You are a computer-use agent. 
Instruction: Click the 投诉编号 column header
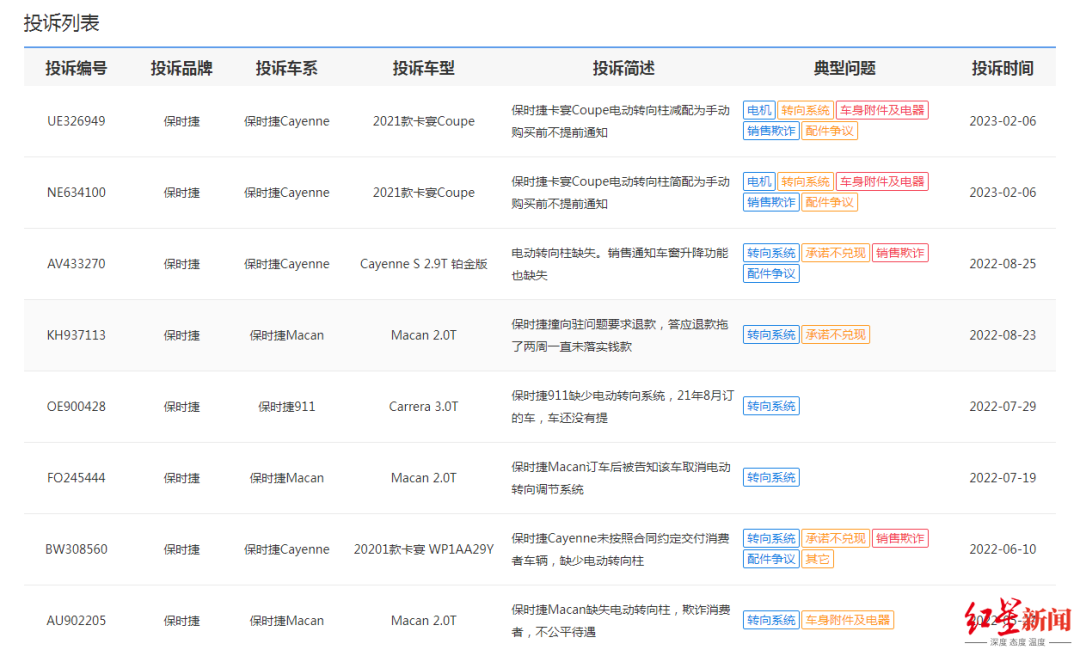pos(76,68)
